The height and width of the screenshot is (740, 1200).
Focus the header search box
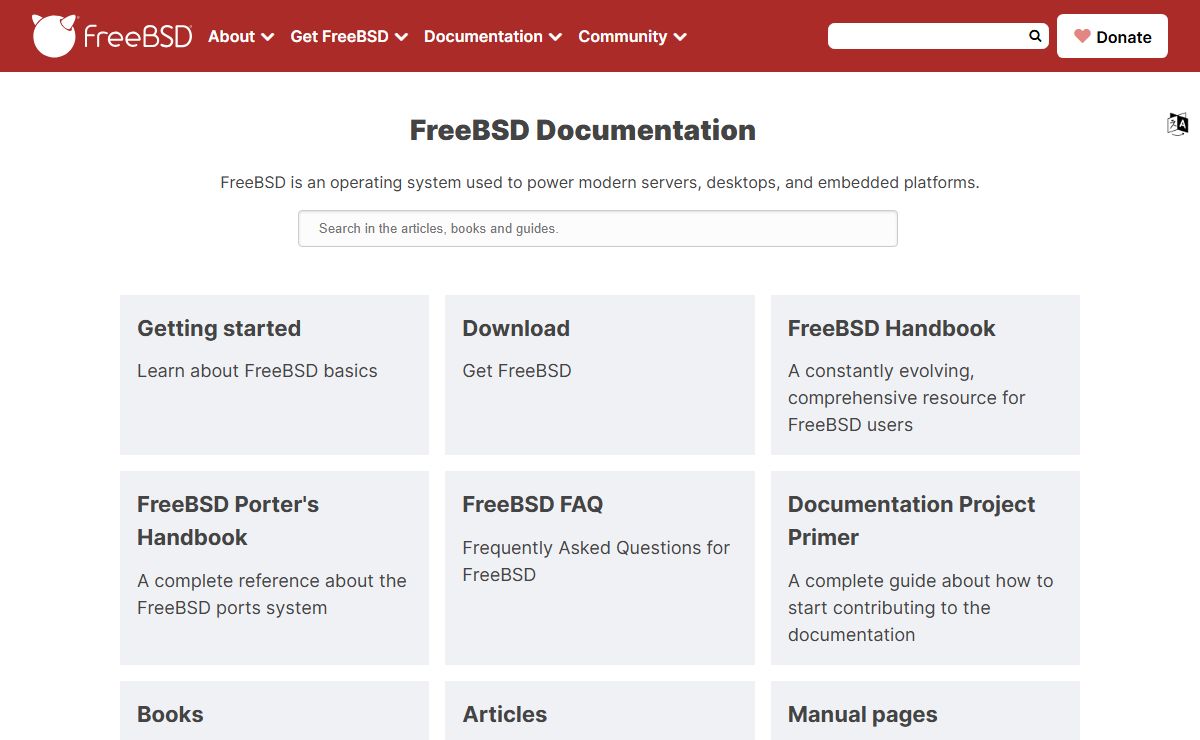(938, 36)
